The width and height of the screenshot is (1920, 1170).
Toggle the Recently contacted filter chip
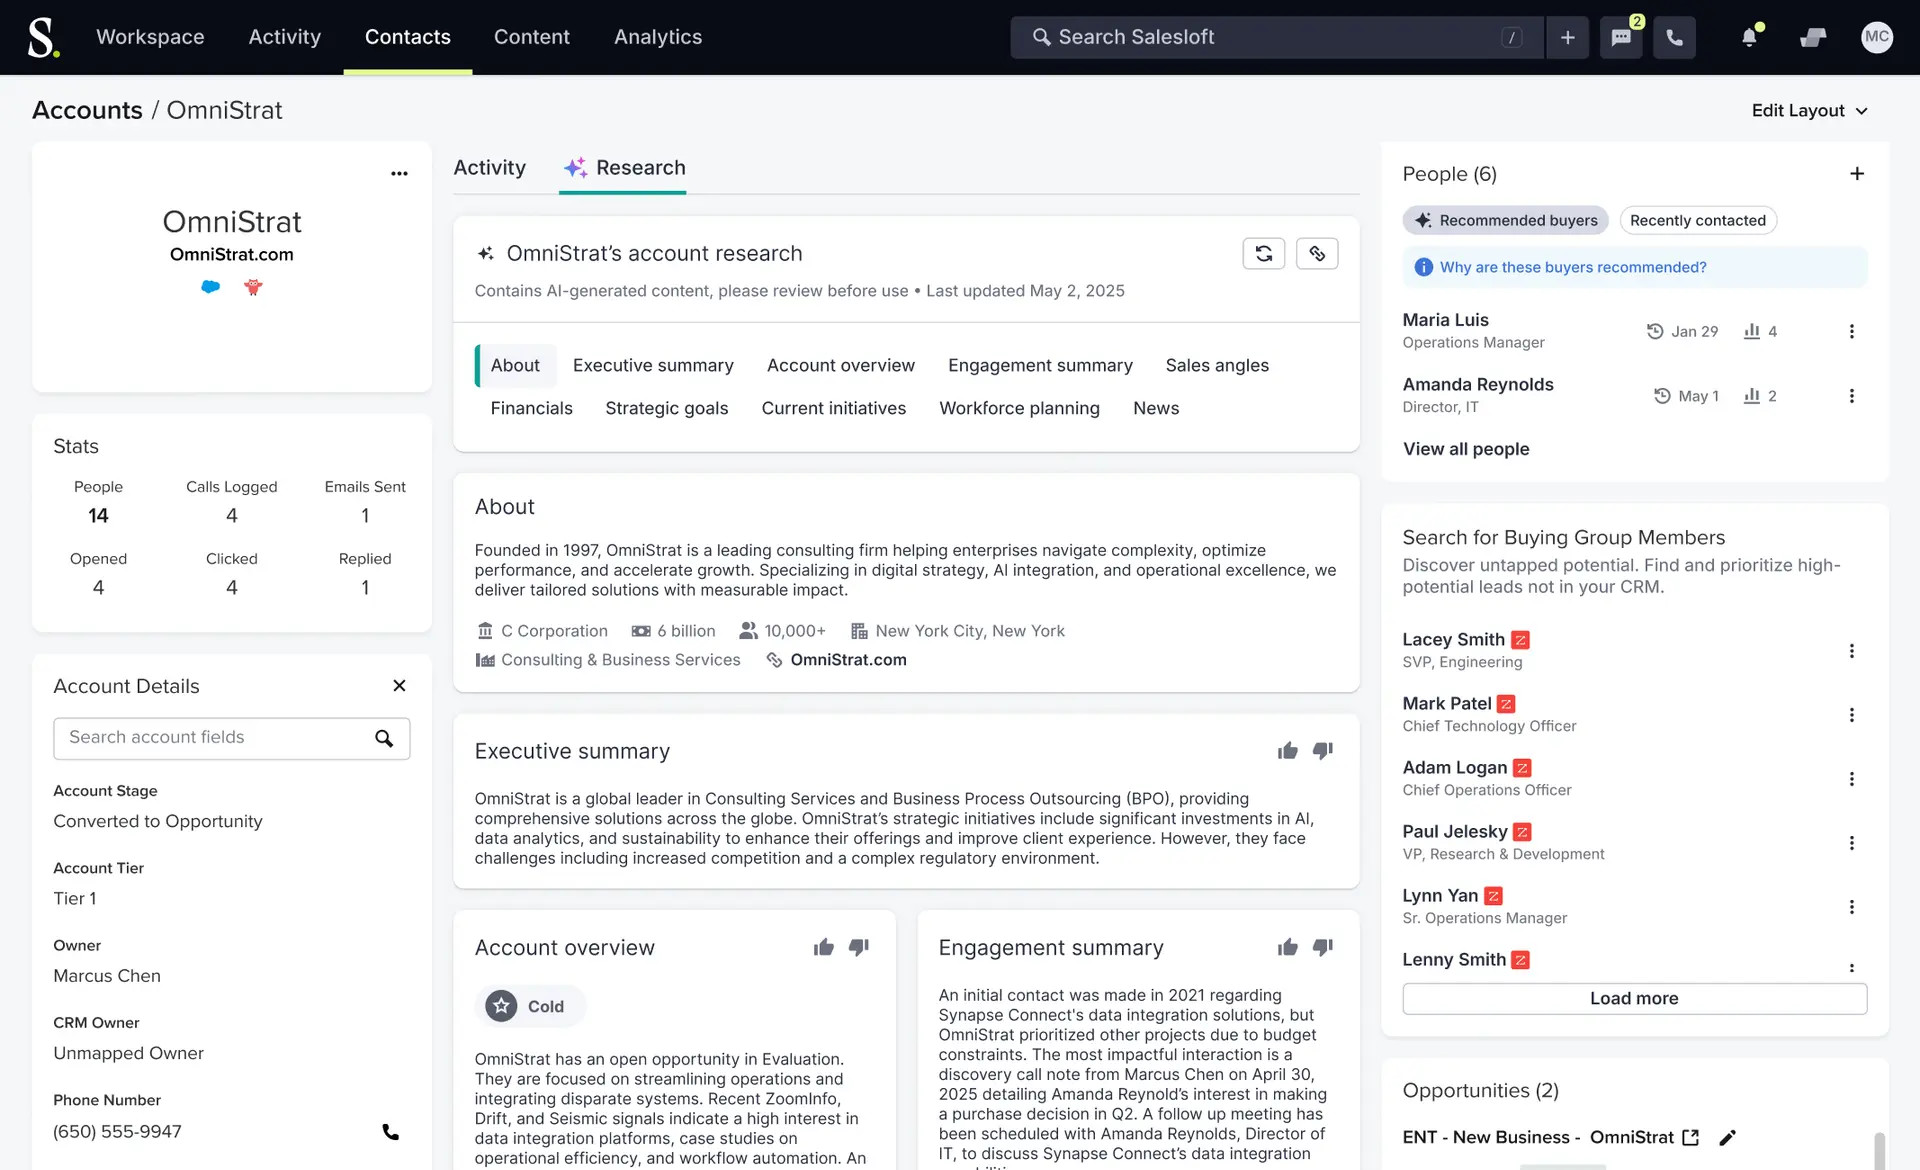pyautogui.click(x=1697, y=221)
